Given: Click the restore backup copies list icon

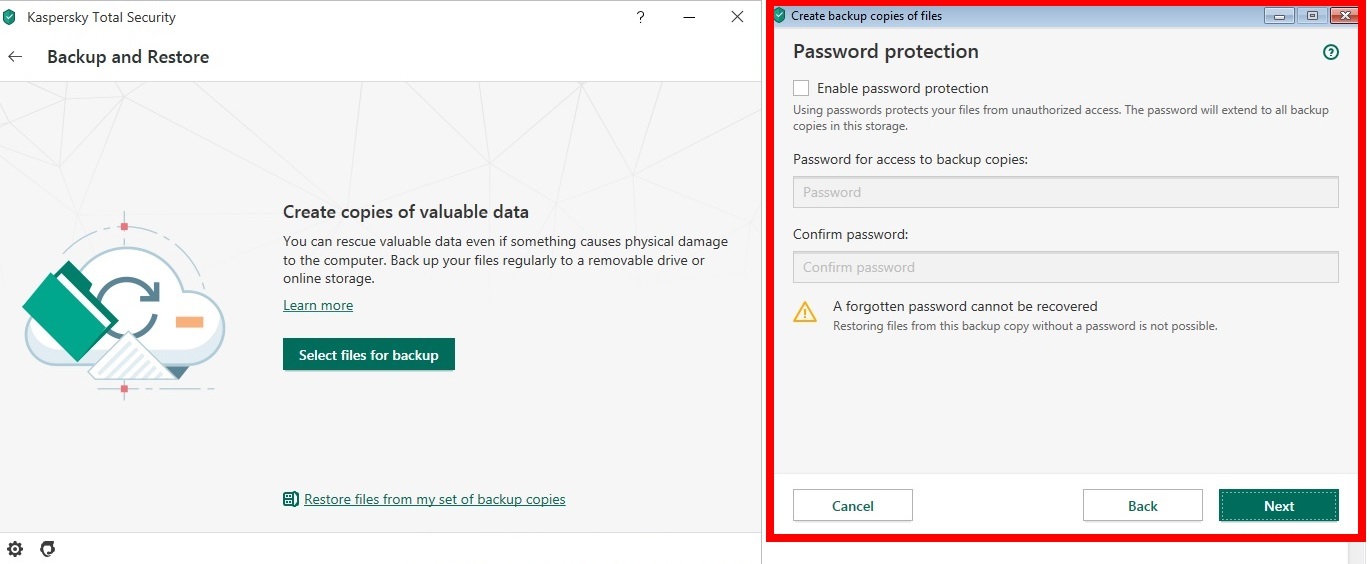Looking at the screenshot, I should pos(291,499).
